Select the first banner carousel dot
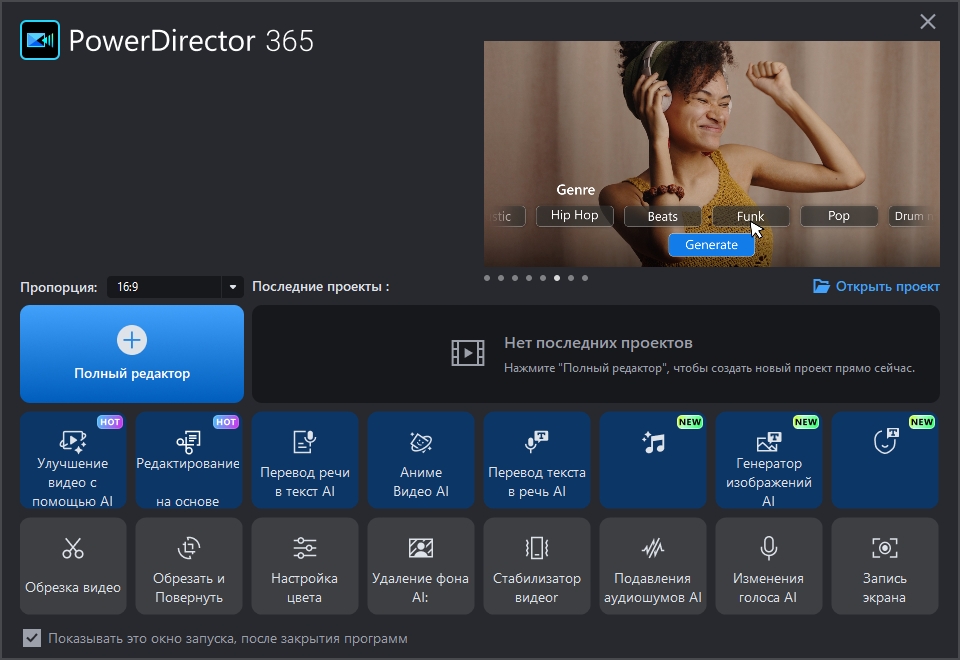 pyautogui.click(x=487, y=278)
